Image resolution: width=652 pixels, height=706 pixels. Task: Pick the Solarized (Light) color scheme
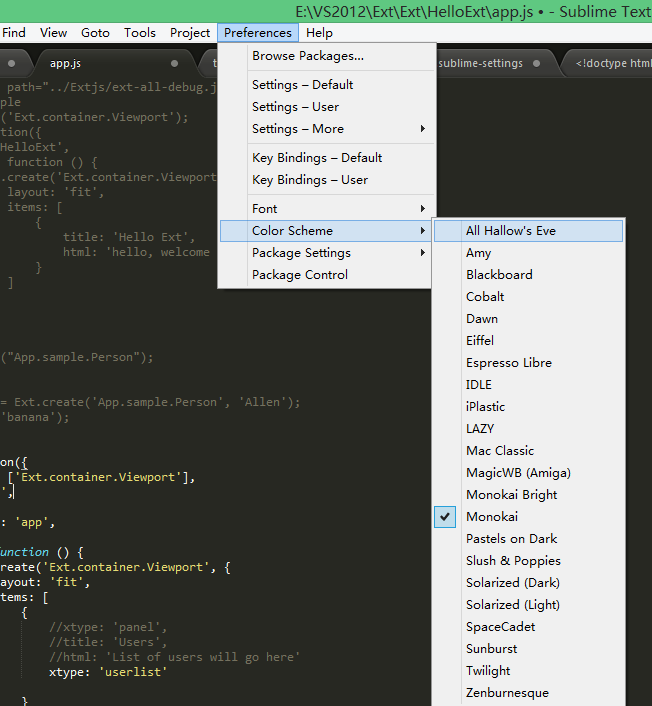513,605
